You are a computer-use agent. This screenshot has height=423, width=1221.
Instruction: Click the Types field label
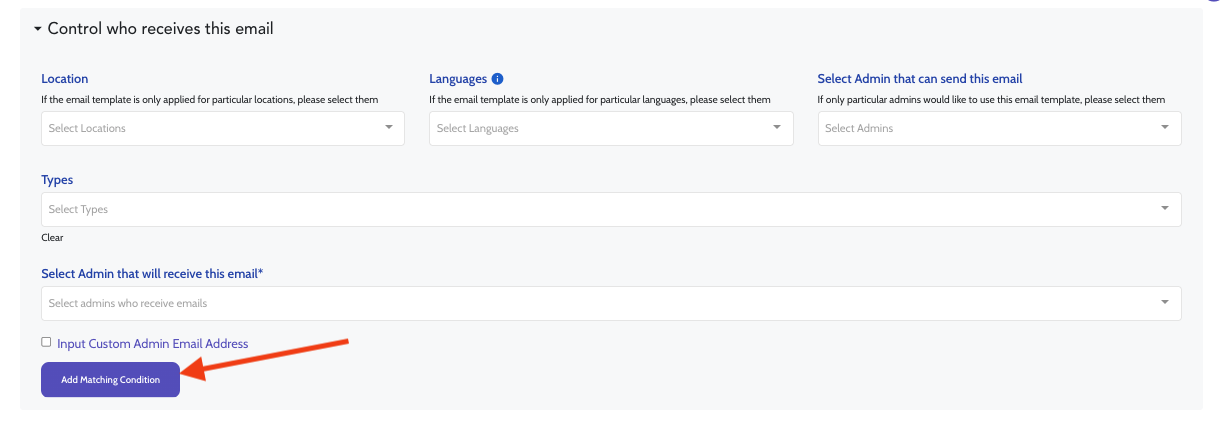point(57,180)
